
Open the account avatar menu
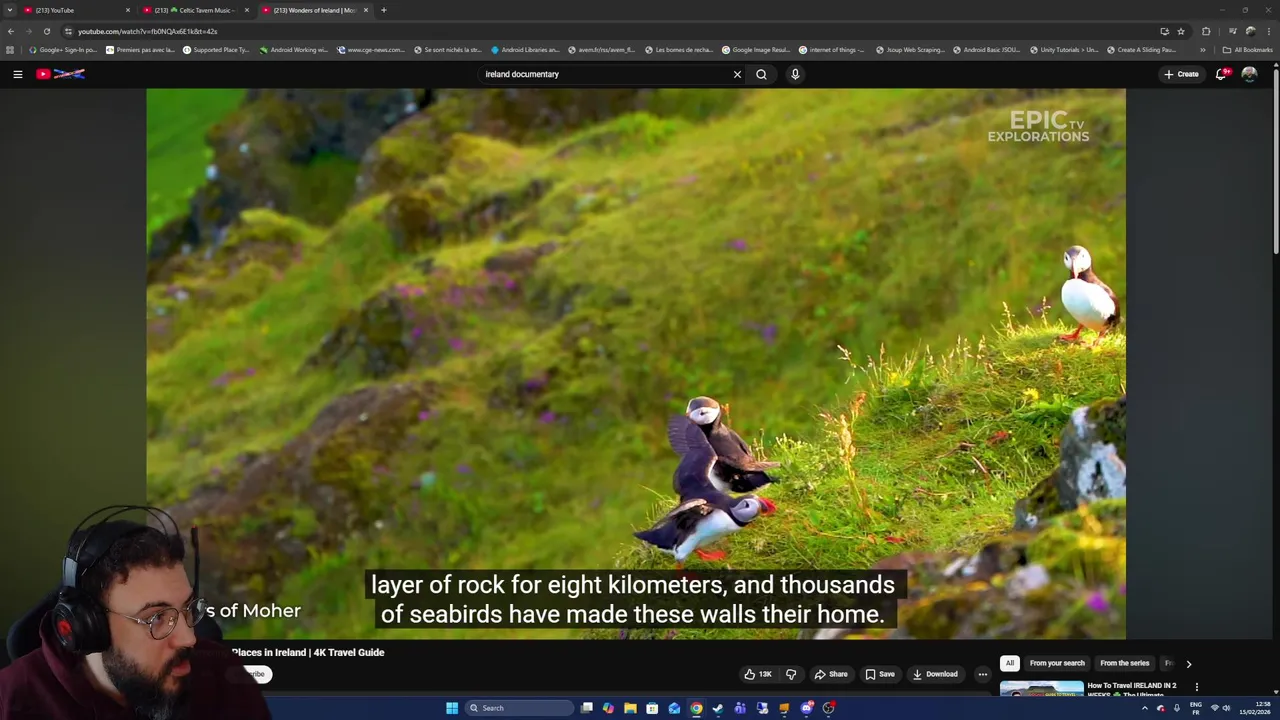[x=1249, y=74]
